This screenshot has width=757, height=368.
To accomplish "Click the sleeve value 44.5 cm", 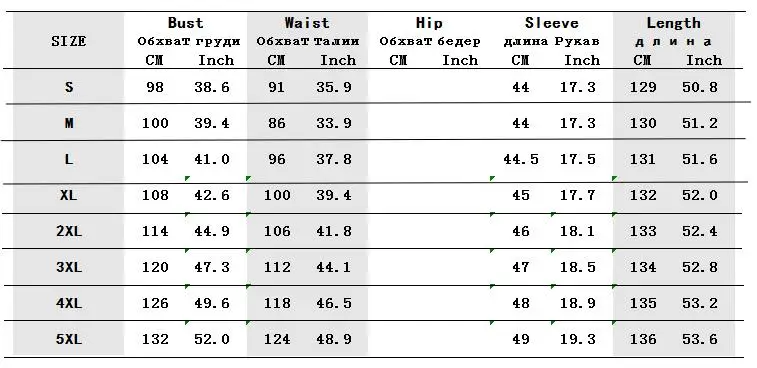I will pos(520,159).
